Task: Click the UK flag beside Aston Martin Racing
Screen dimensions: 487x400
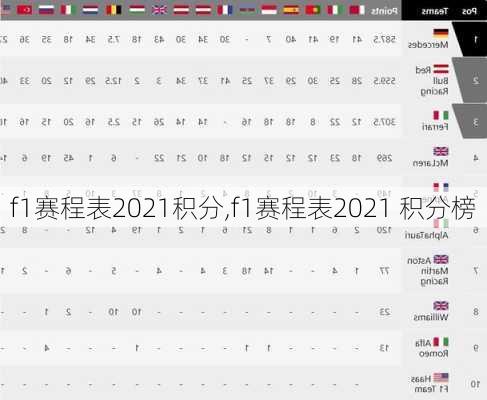Action: pos(441,259)
